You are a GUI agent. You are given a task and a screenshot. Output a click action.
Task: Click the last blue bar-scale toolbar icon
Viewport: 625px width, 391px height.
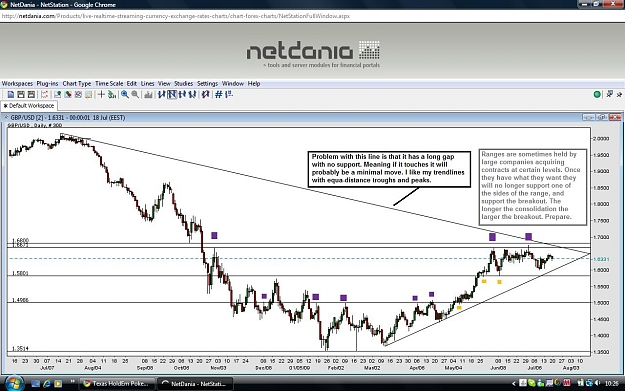coord(229,94)
